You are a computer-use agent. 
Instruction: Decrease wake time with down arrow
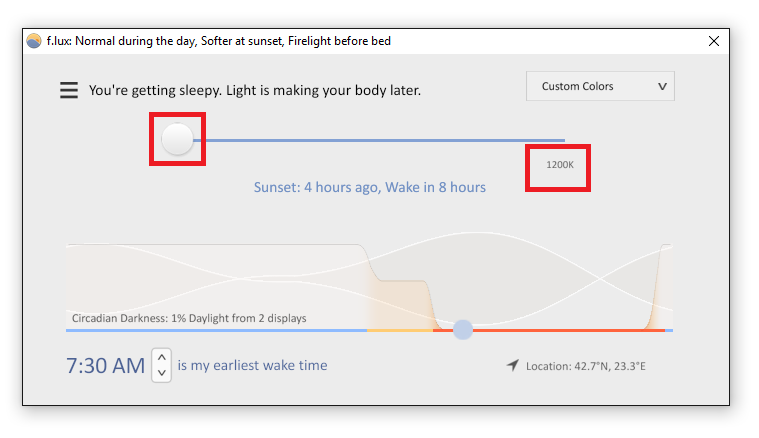pos(162,373)
